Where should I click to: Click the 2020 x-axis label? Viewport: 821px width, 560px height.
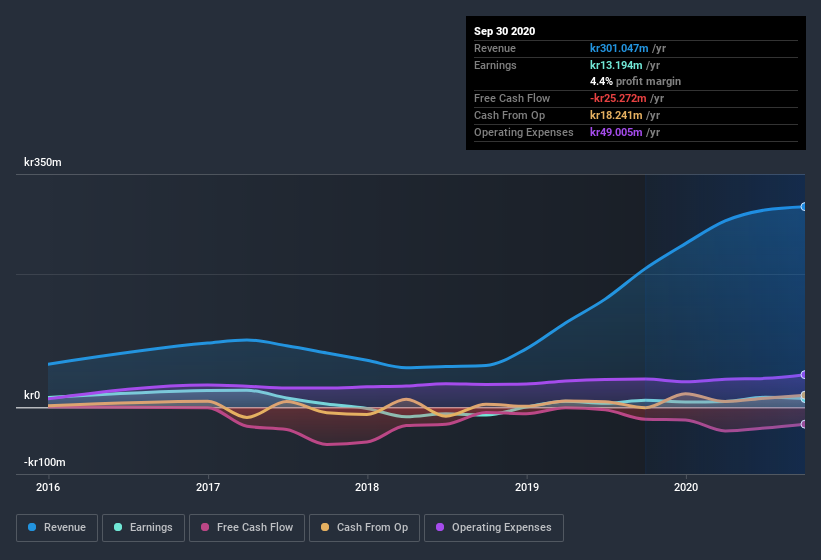pos(686,487)
